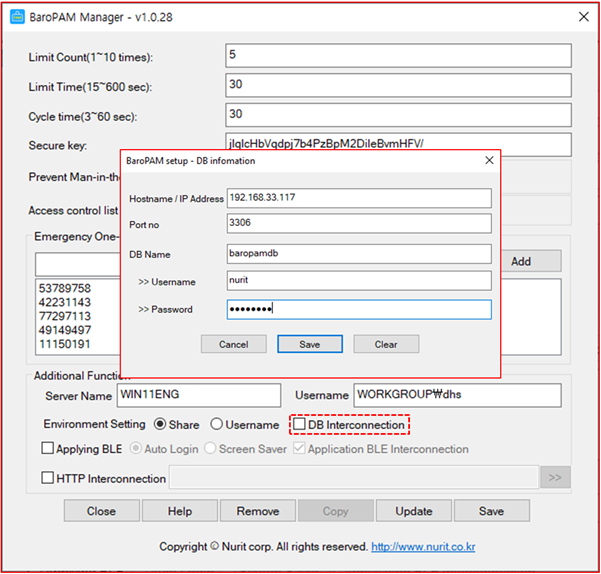Select the Screen Saver radio button
The height and width of the screenshot is (574, 601).
210,448
